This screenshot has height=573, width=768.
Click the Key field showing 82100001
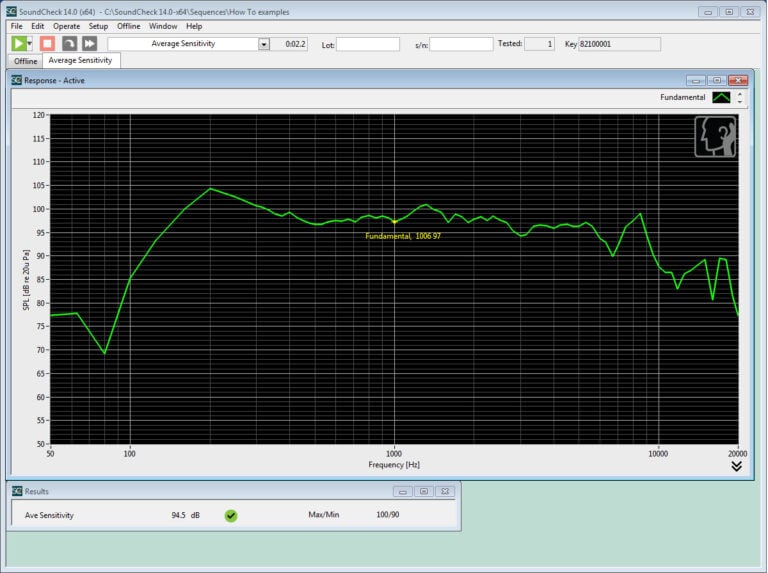618,44
